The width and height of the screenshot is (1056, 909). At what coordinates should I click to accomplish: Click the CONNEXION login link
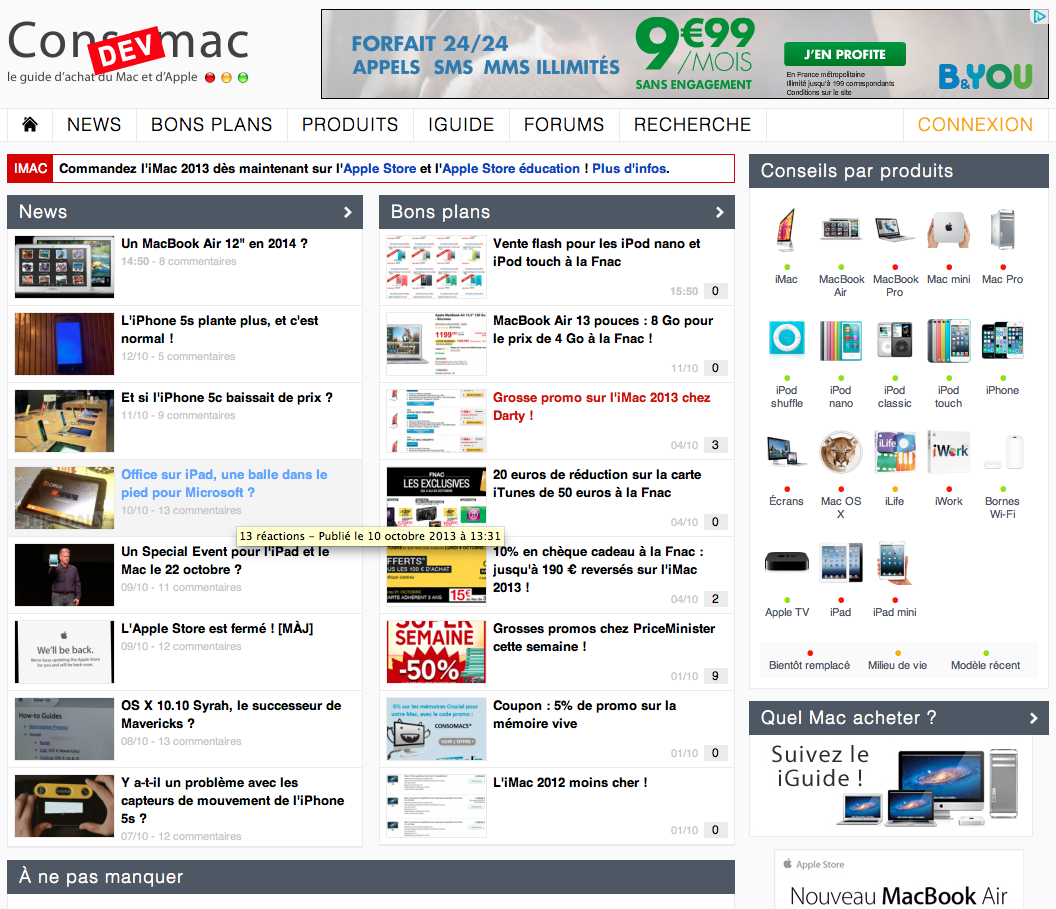pyautogui.click(x=975, y=124)
